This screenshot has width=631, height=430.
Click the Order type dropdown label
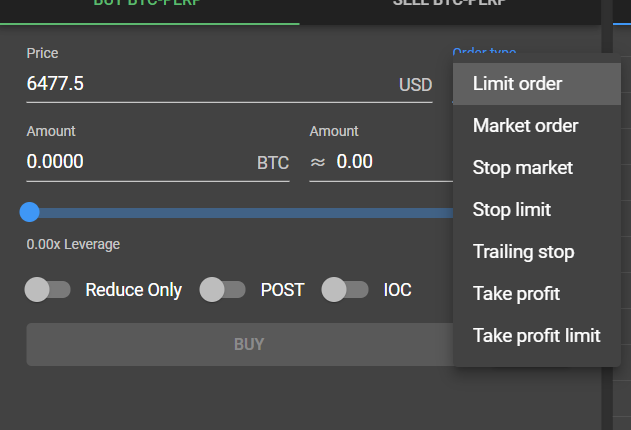484,52
